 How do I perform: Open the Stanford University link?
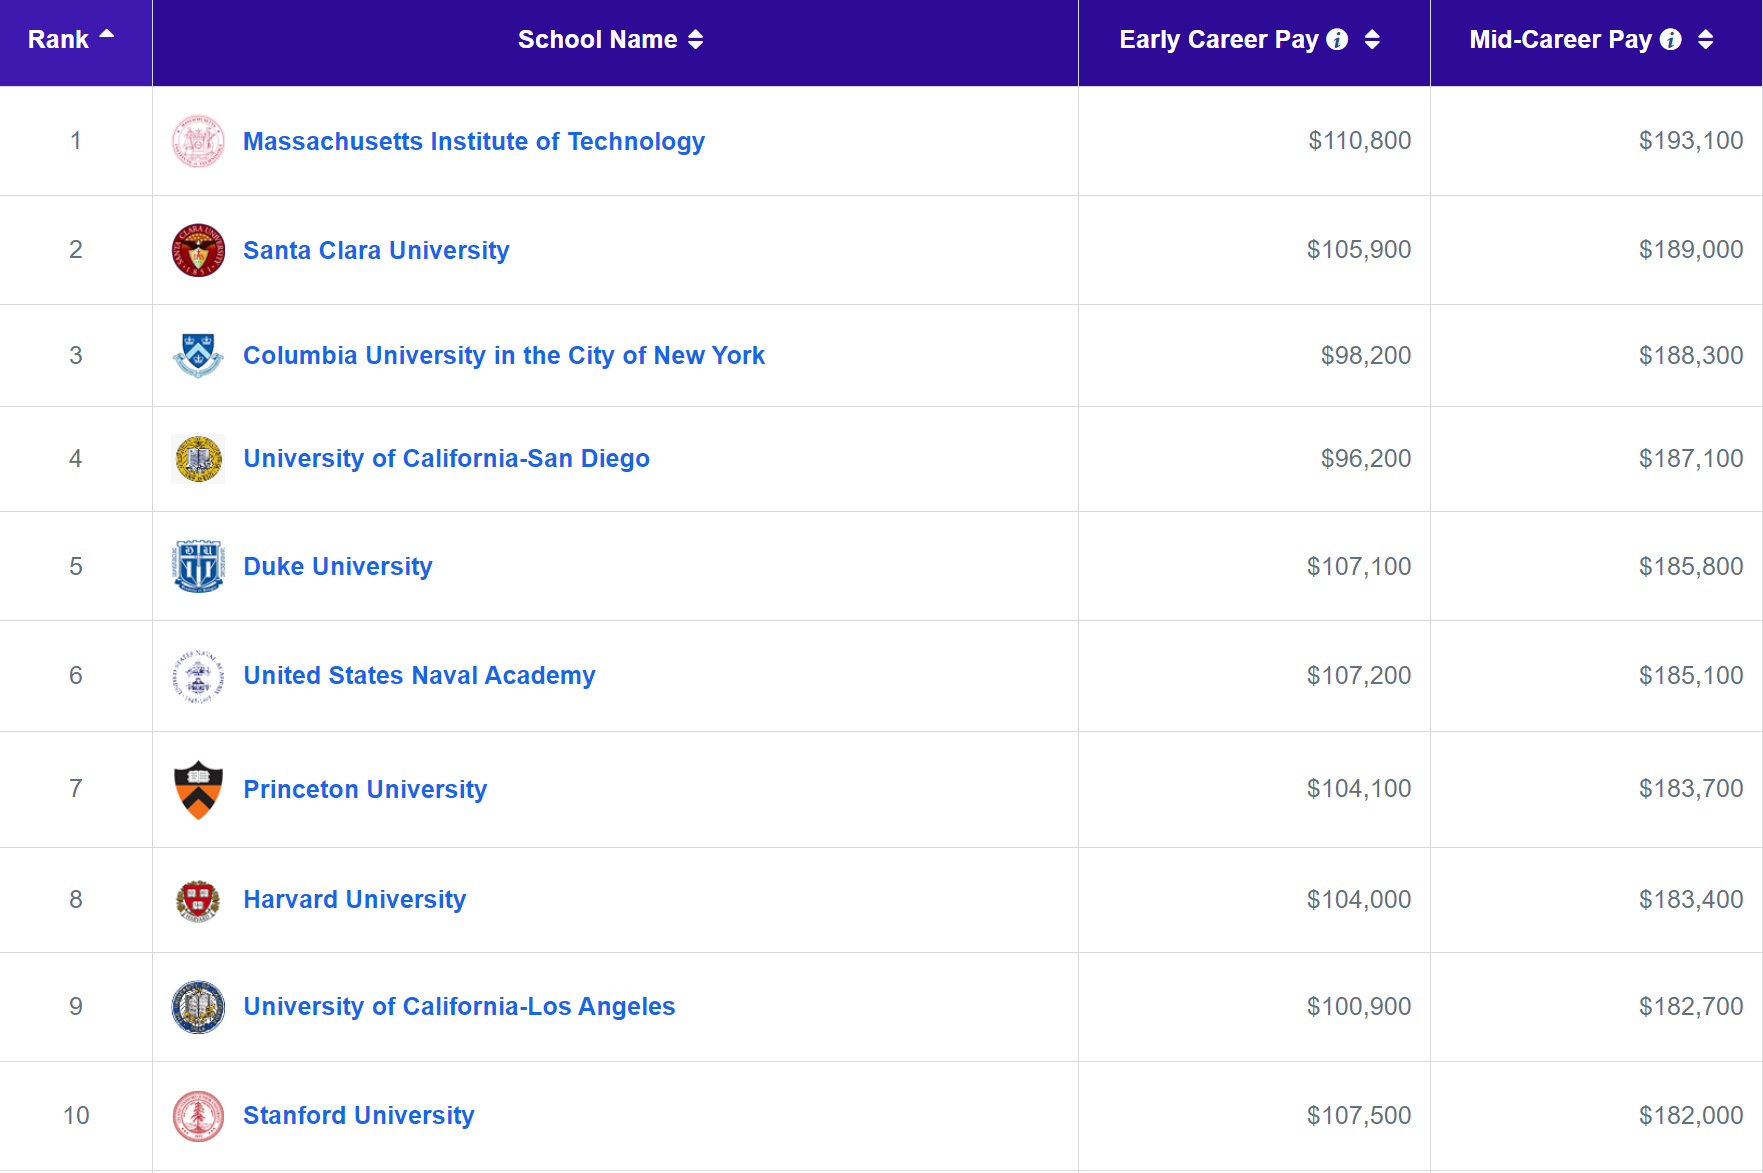[358, 1115]
